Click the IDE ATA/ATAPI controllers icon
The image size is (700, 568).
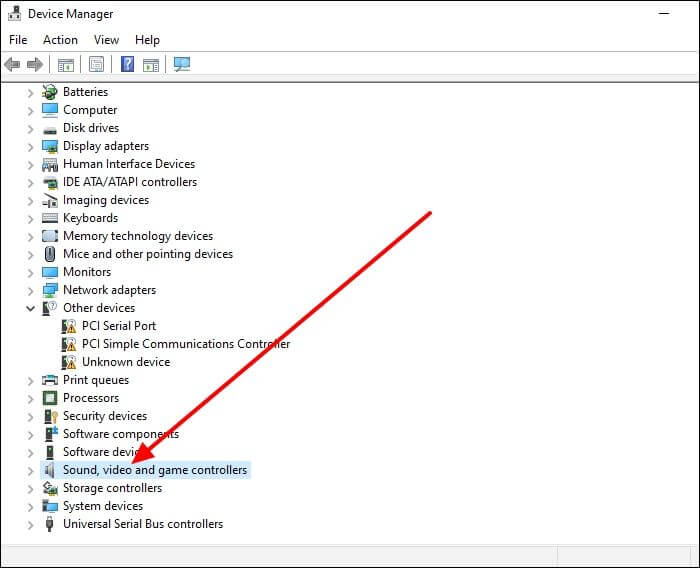point(50,182)
